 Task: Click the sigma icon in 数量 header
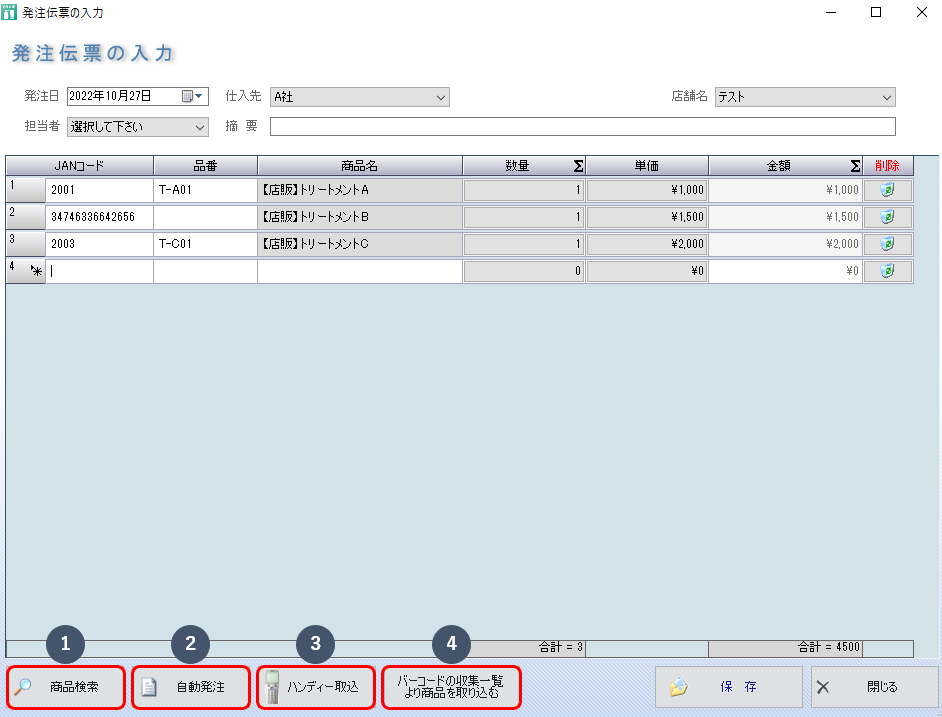point(578,166)
